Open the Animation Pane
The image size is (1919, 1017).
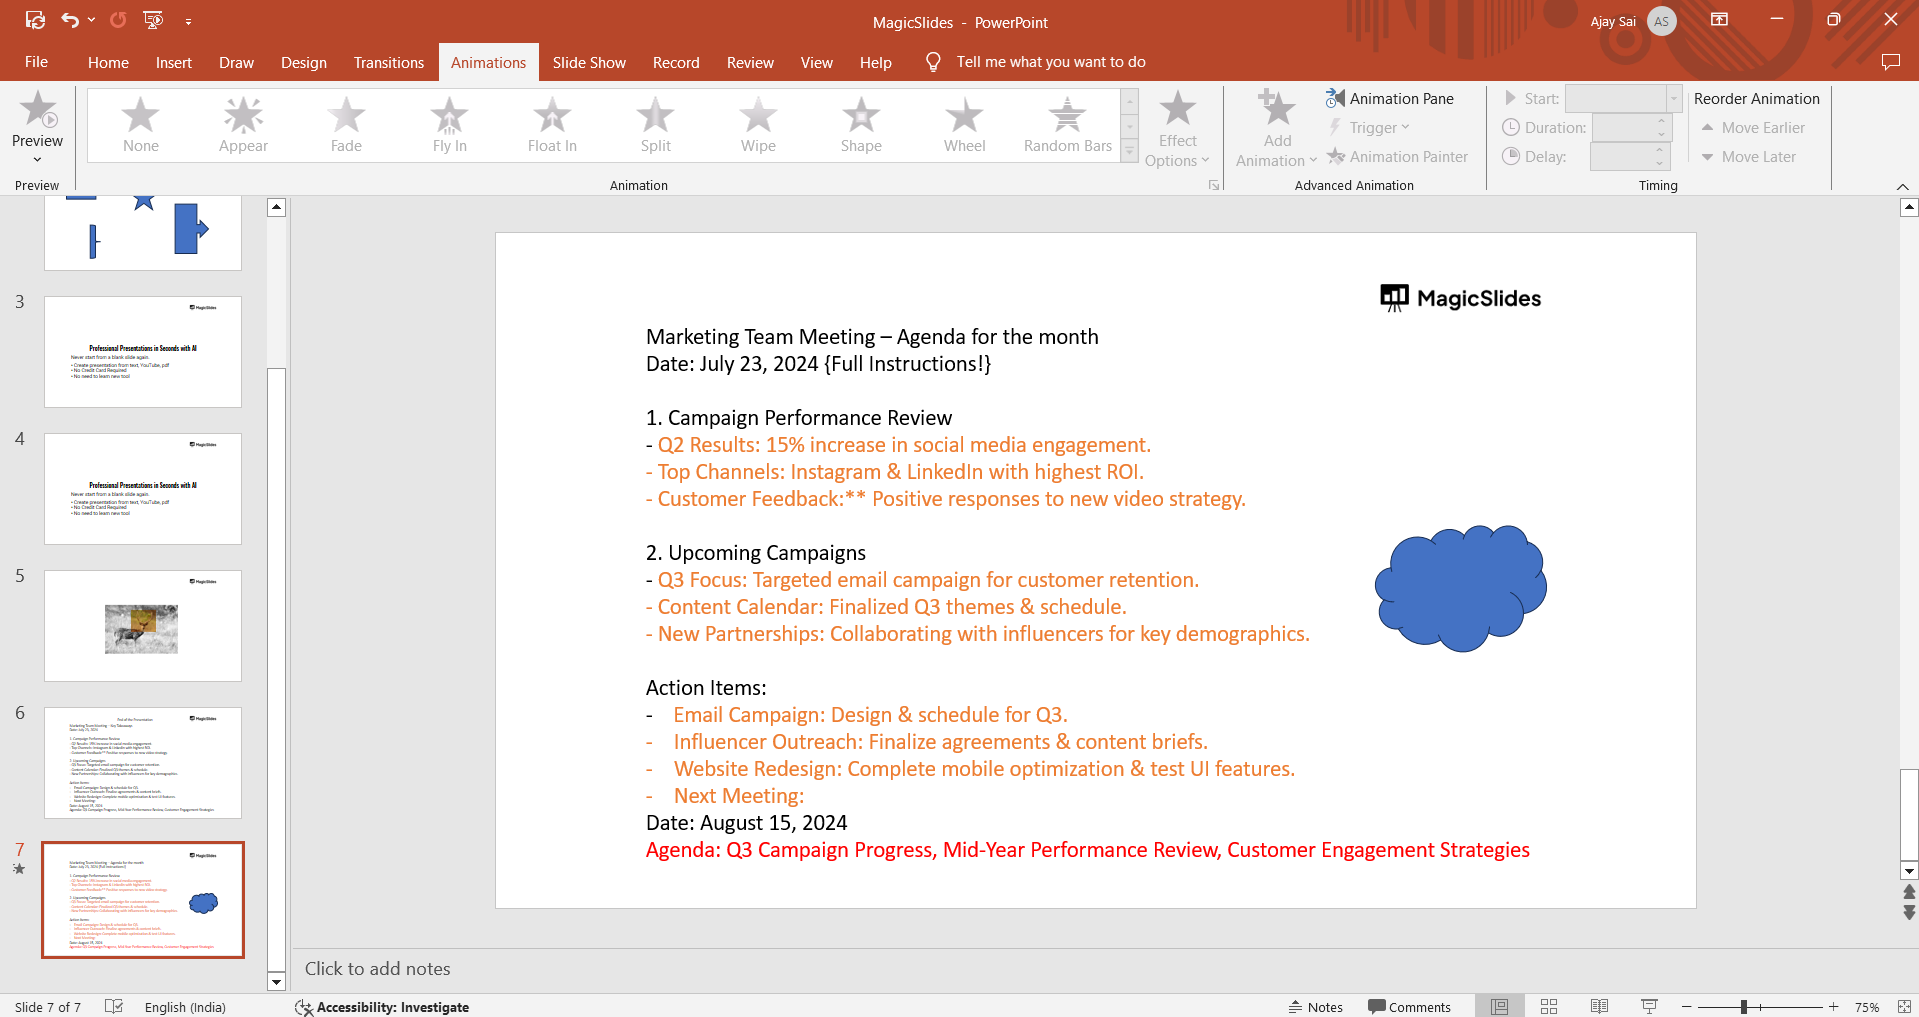(x=1390, y=98)
